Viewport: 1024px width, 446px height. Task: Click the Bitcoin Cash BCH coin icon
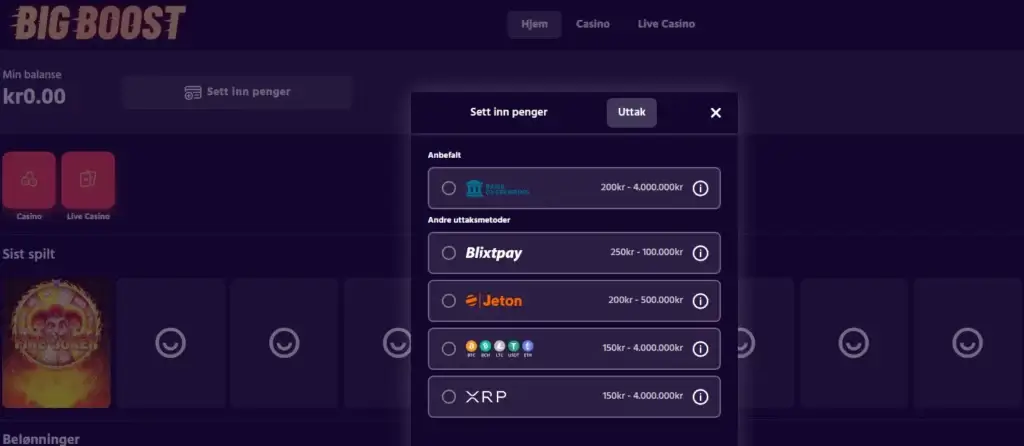coord(485,347)
